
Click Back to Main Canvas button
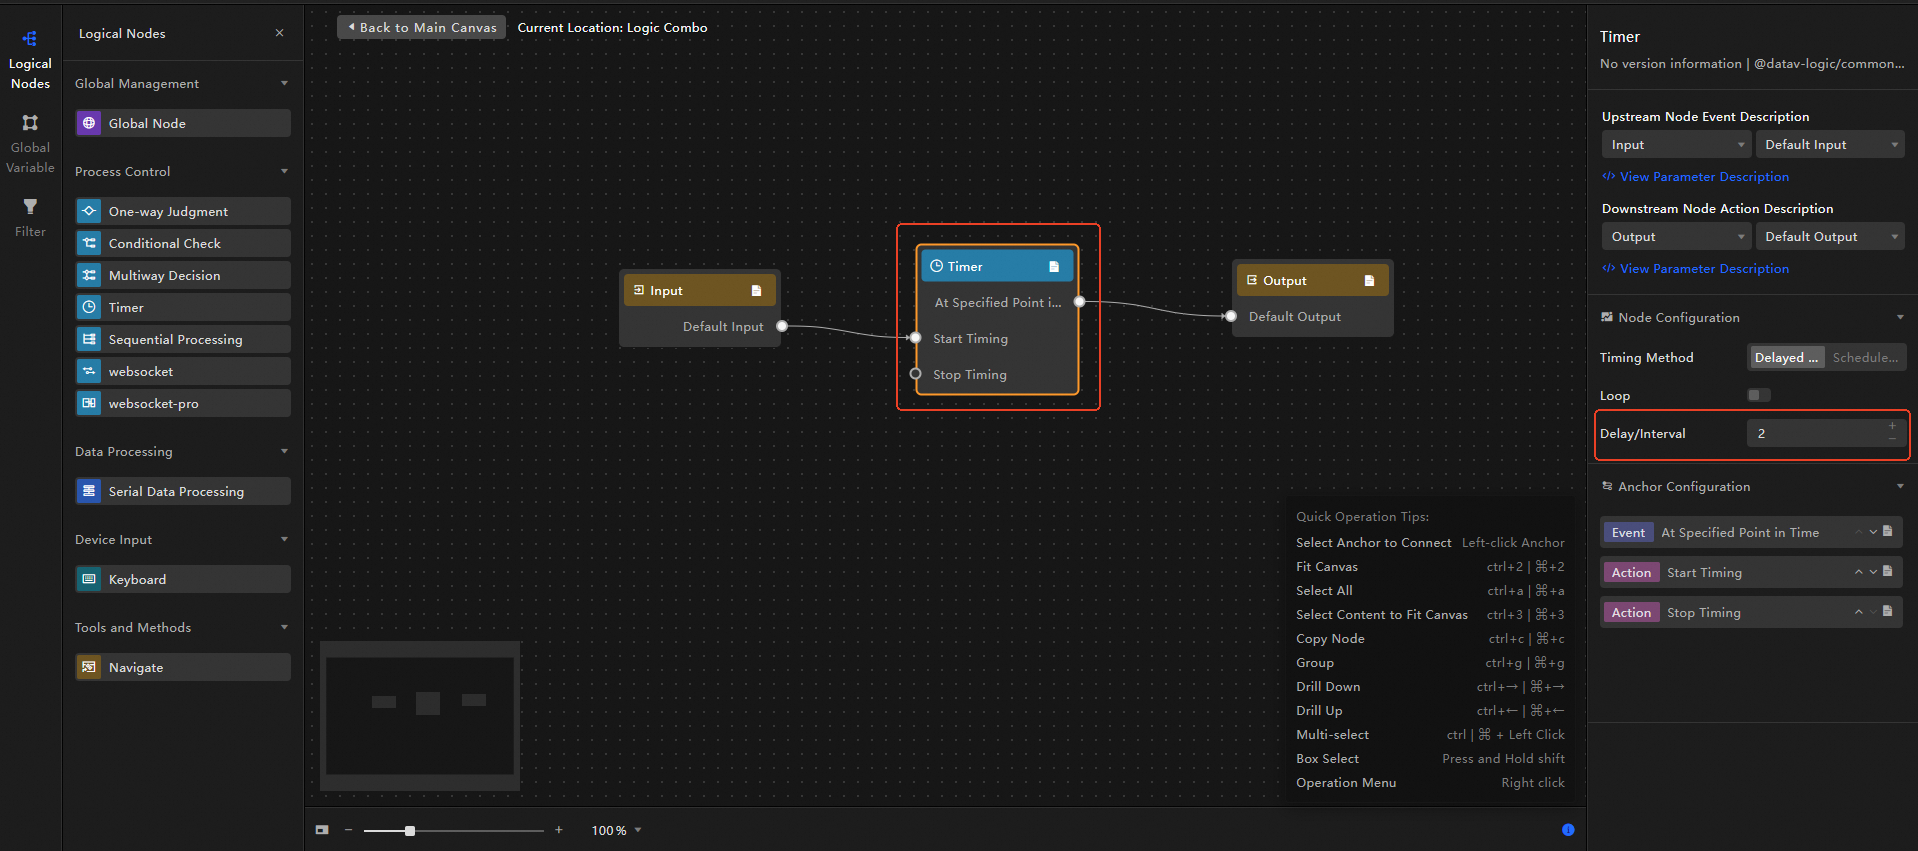421,27
